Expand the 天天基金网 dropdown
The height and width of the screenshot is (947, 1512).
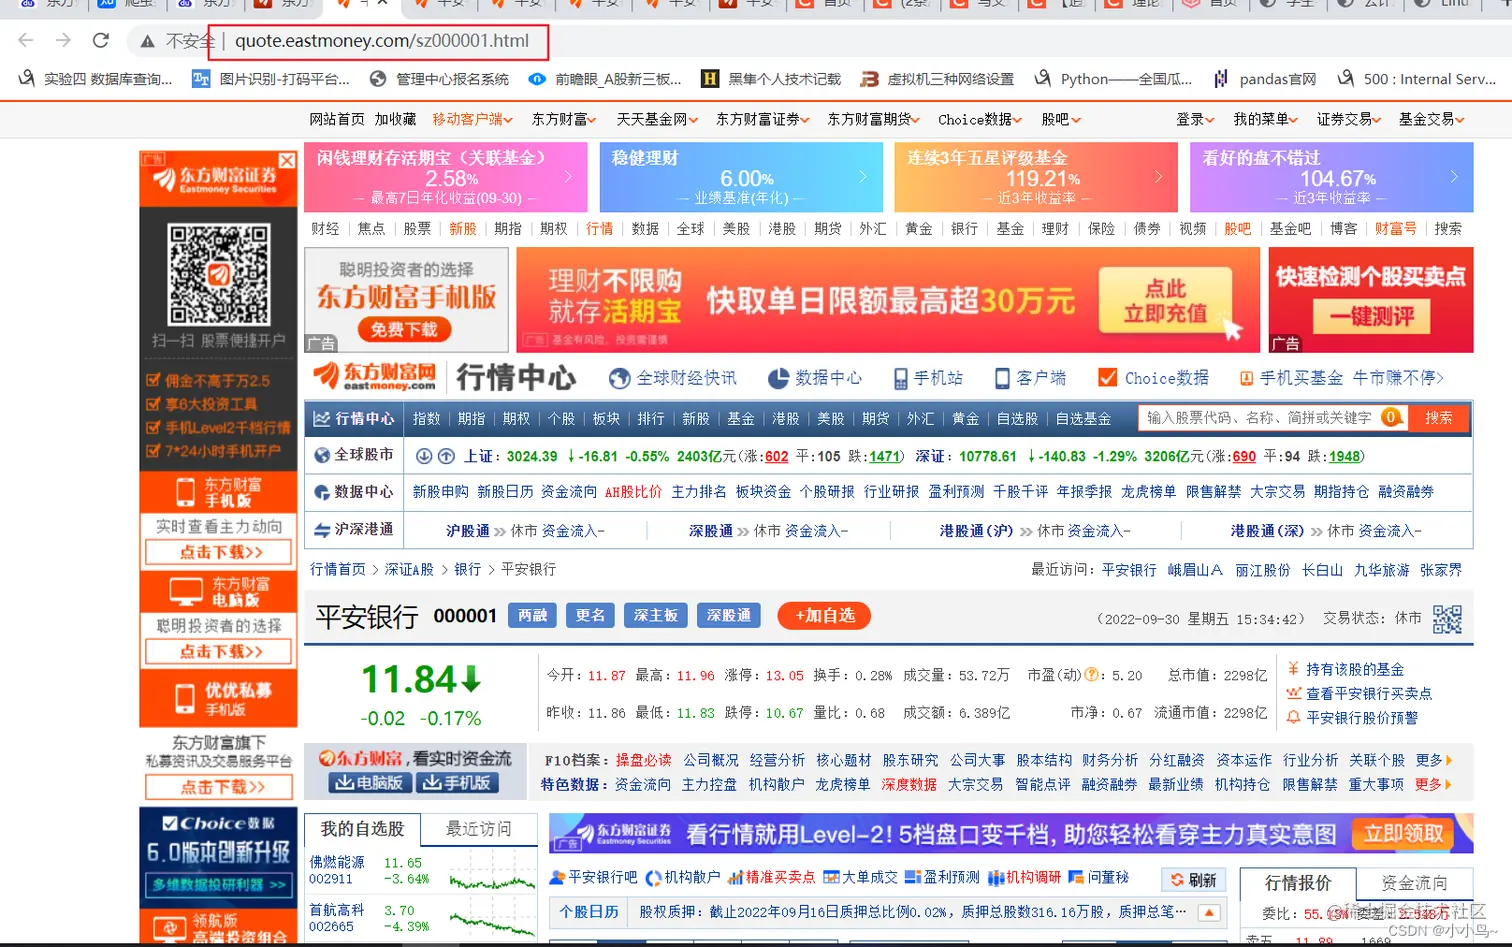(657, 119)
